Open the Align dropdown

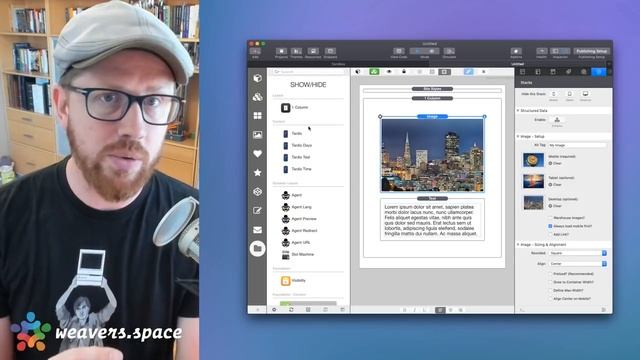pyautogui.click(x=577, y=264)
